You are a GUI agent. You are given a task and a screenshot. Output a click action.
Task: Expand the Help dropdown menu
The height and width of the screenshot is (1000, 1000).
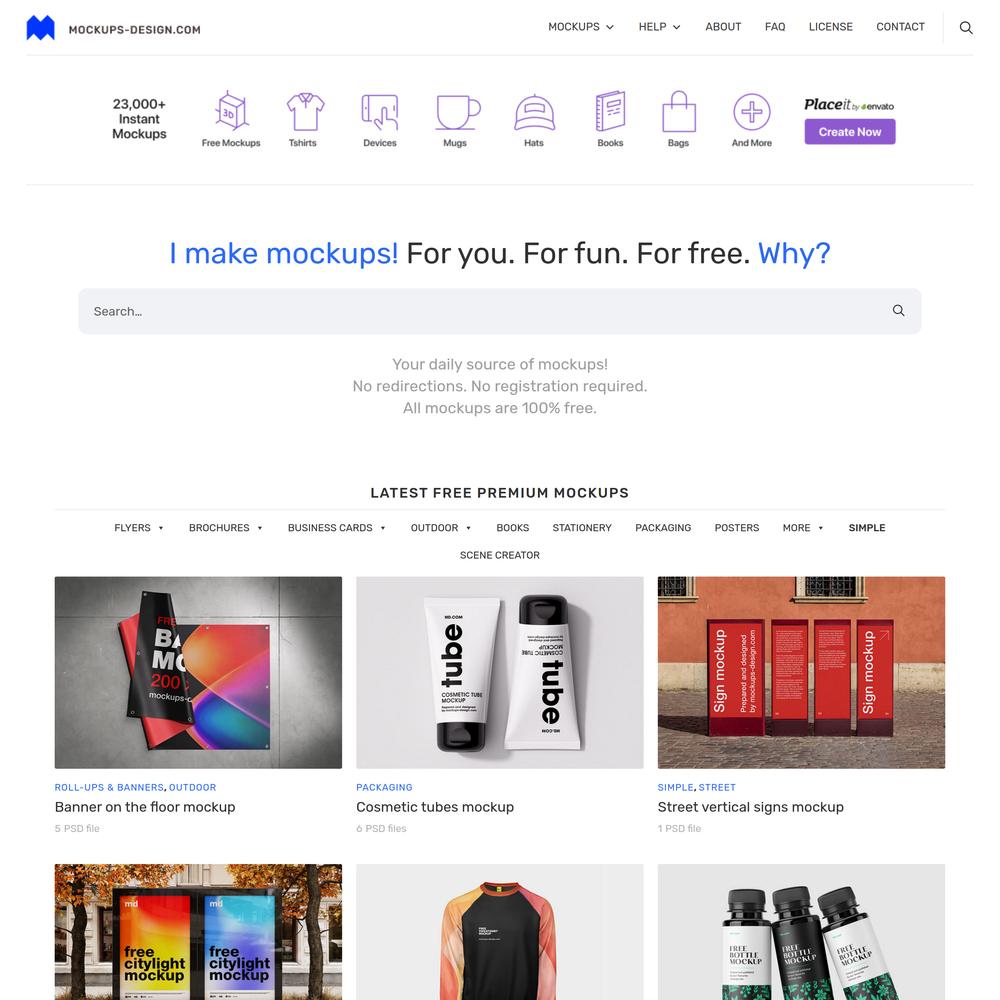pyautogui.click(x=659, y=27)
